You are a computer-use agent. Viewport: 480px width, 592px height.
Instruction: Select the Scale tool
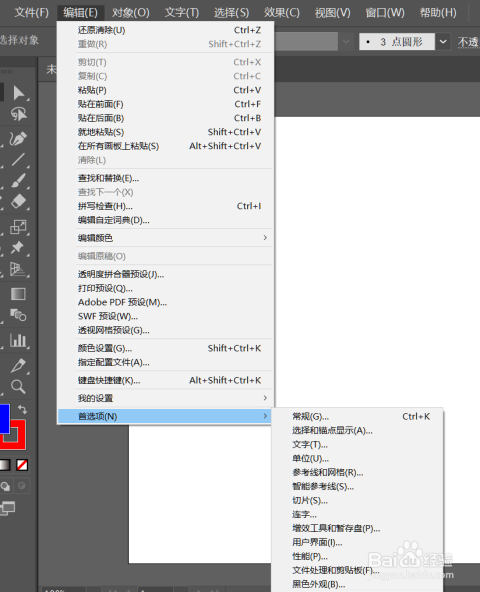pyautogui.click(x=18, y=227)
